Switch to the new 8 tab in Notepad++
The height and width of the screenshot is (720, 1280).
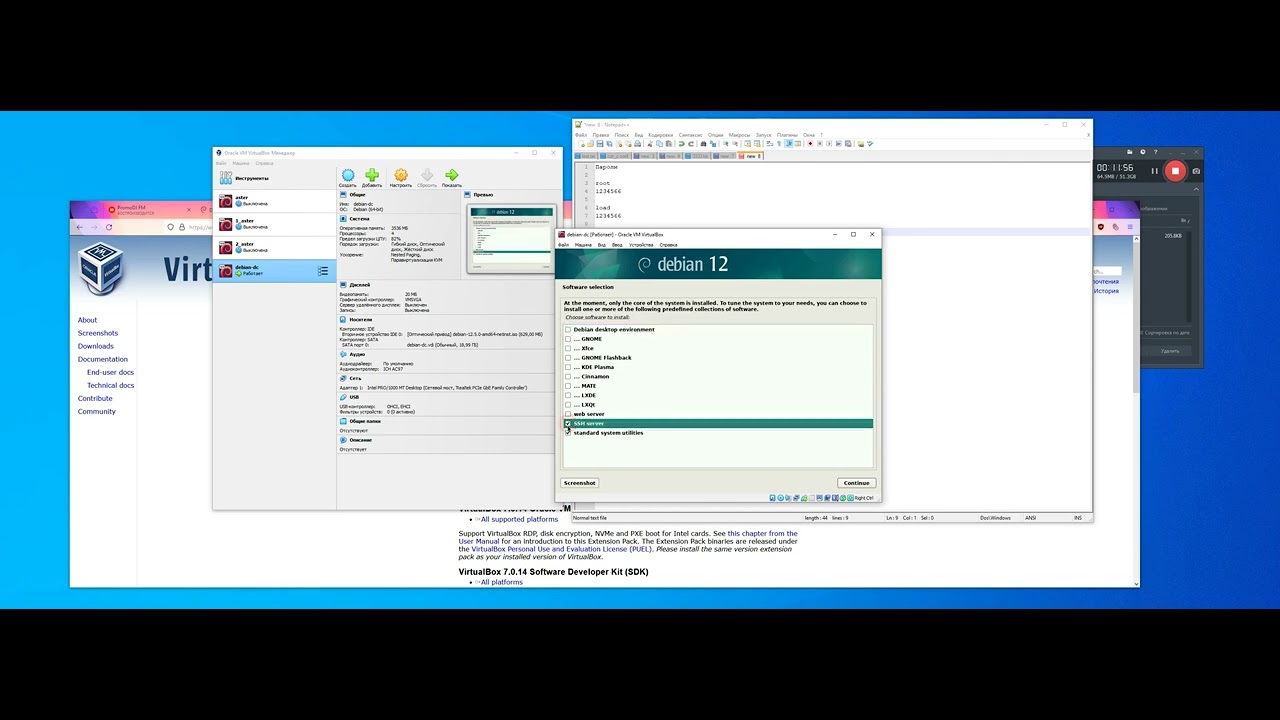[x=750, y=156]
